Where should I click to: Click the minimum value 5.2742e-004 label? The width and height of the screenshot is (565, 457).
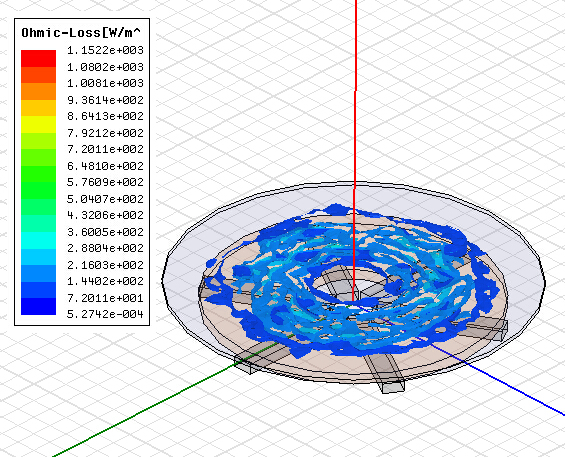(105, 314)
